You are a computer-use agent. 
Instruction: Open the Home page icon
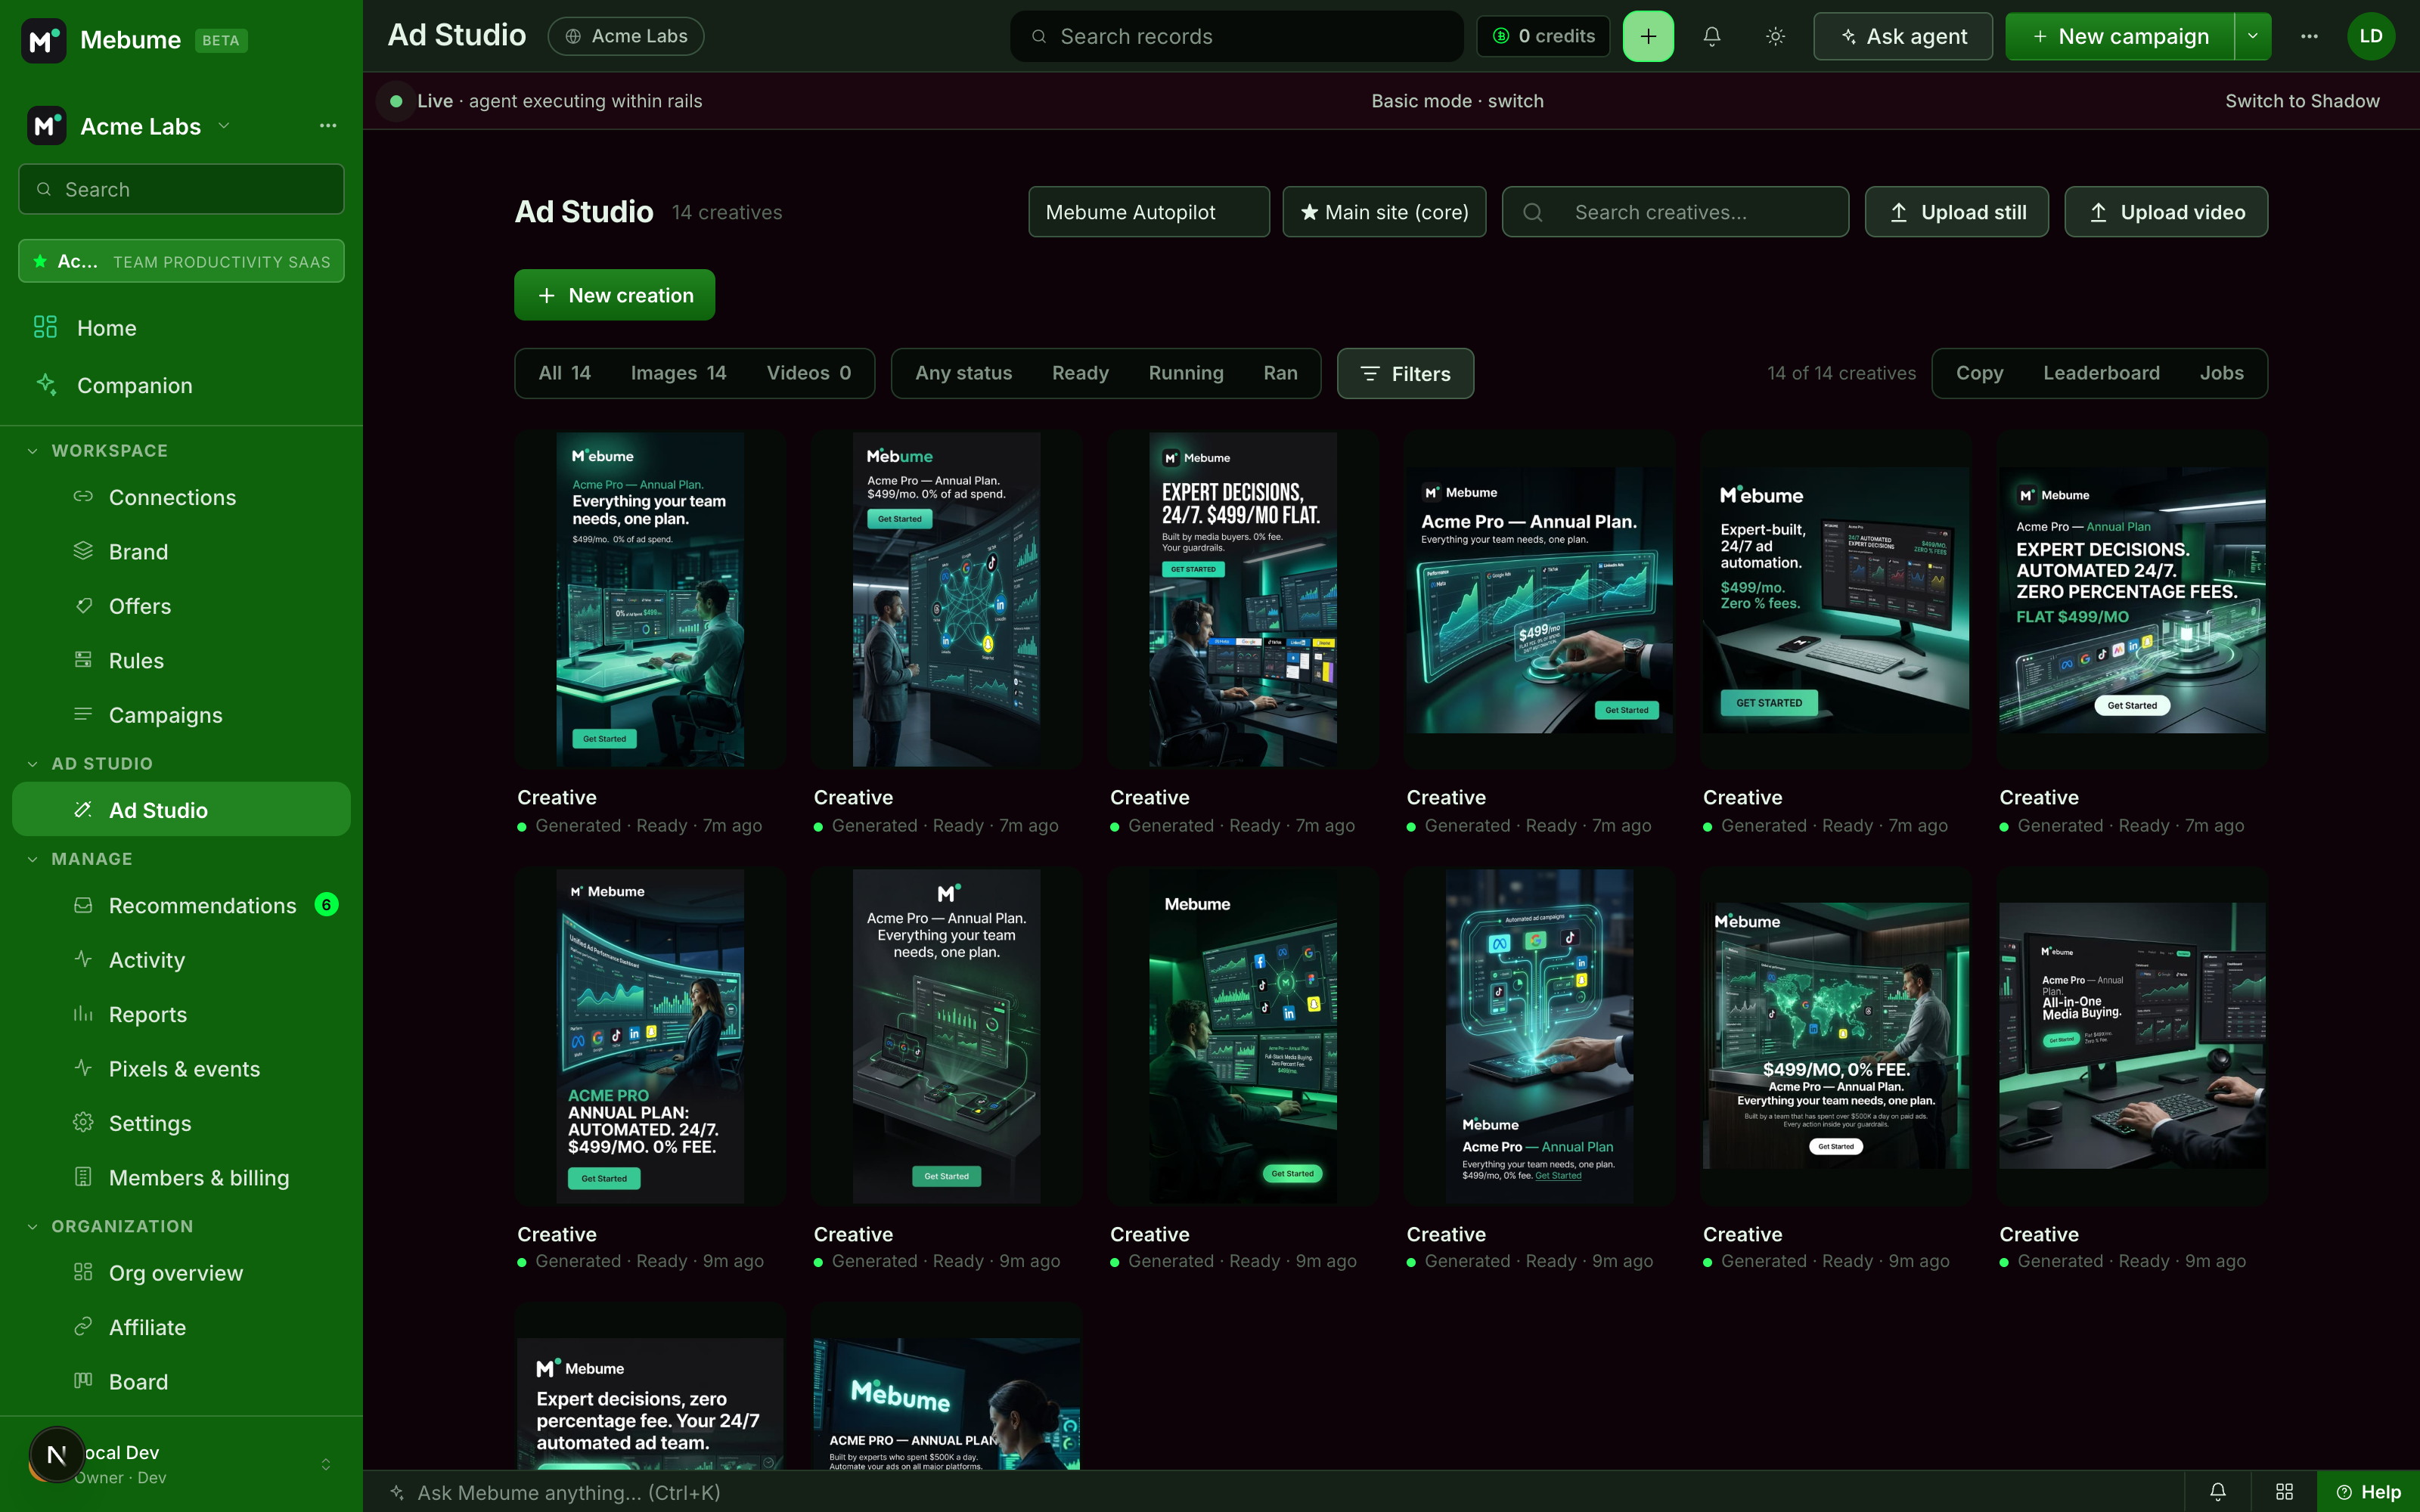(45, 327)
